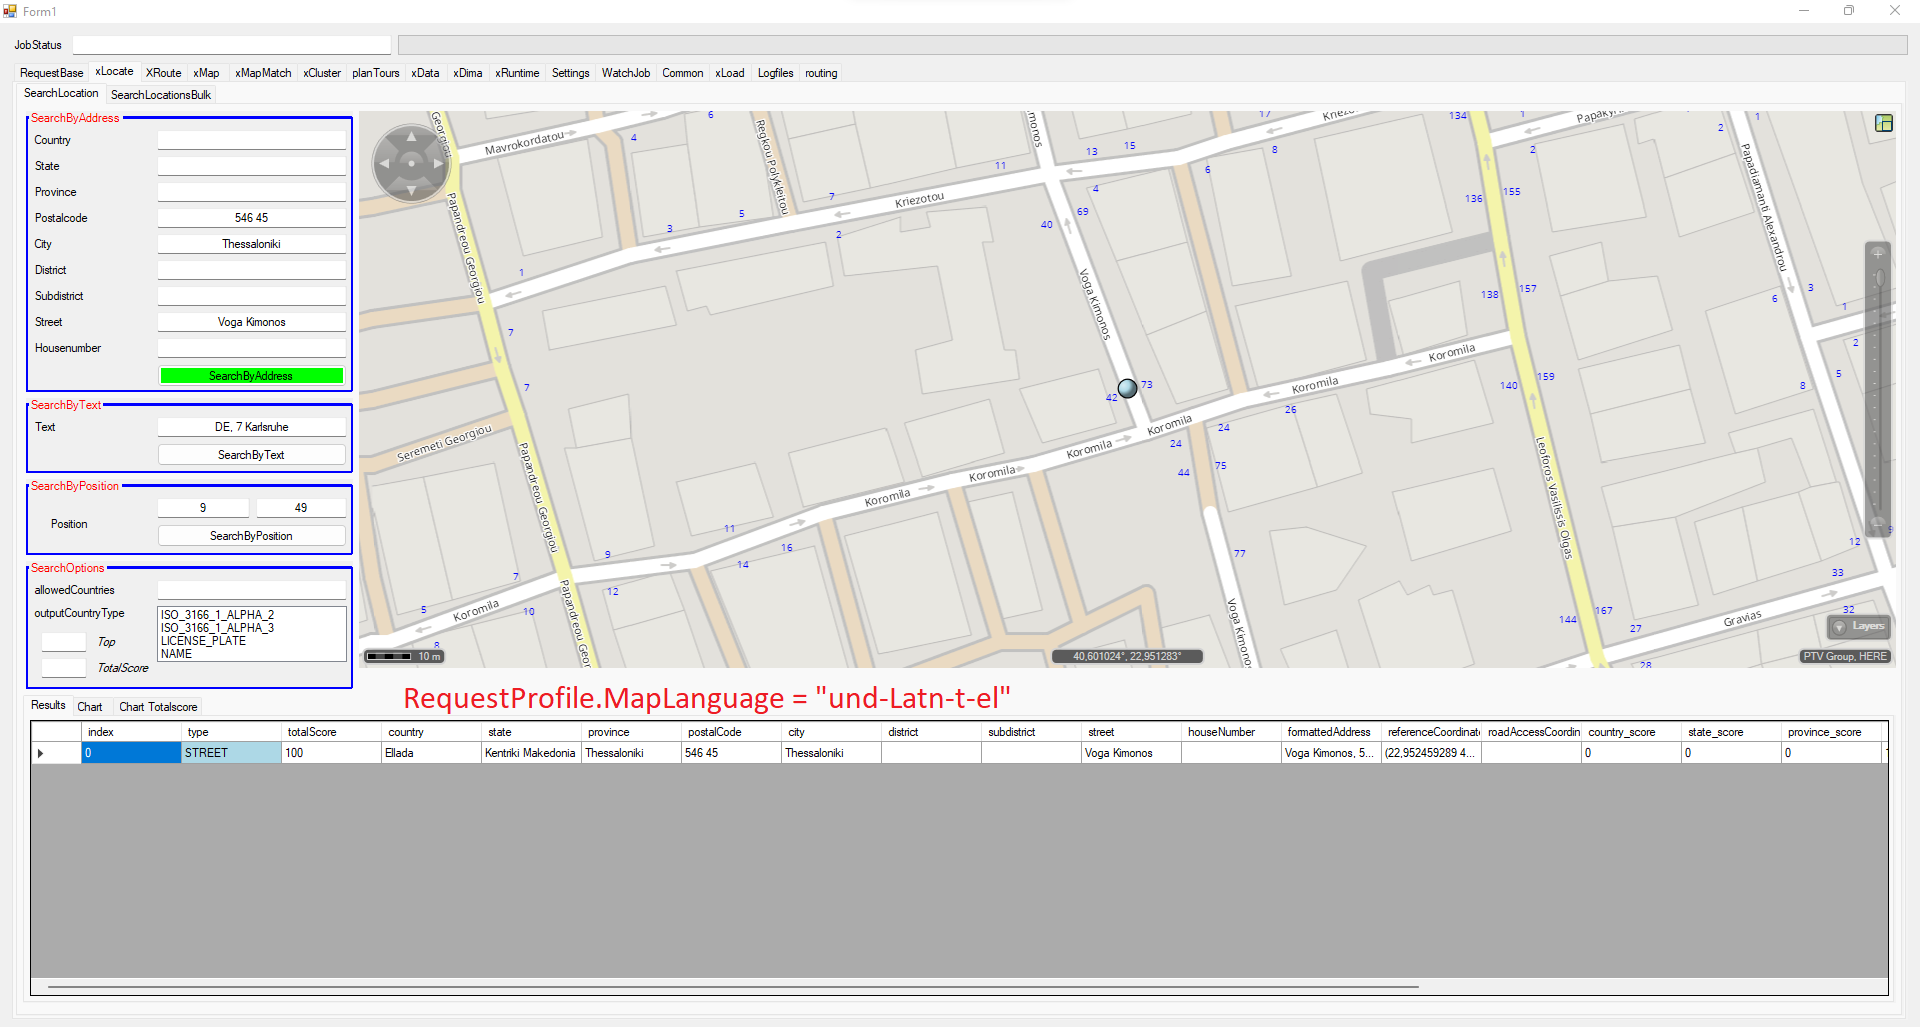The height and width of the screenshot is (1027, 1920).
Task: Pan the map left with navigation arrow
Action: pyautogui.click(x=384, y=163)
